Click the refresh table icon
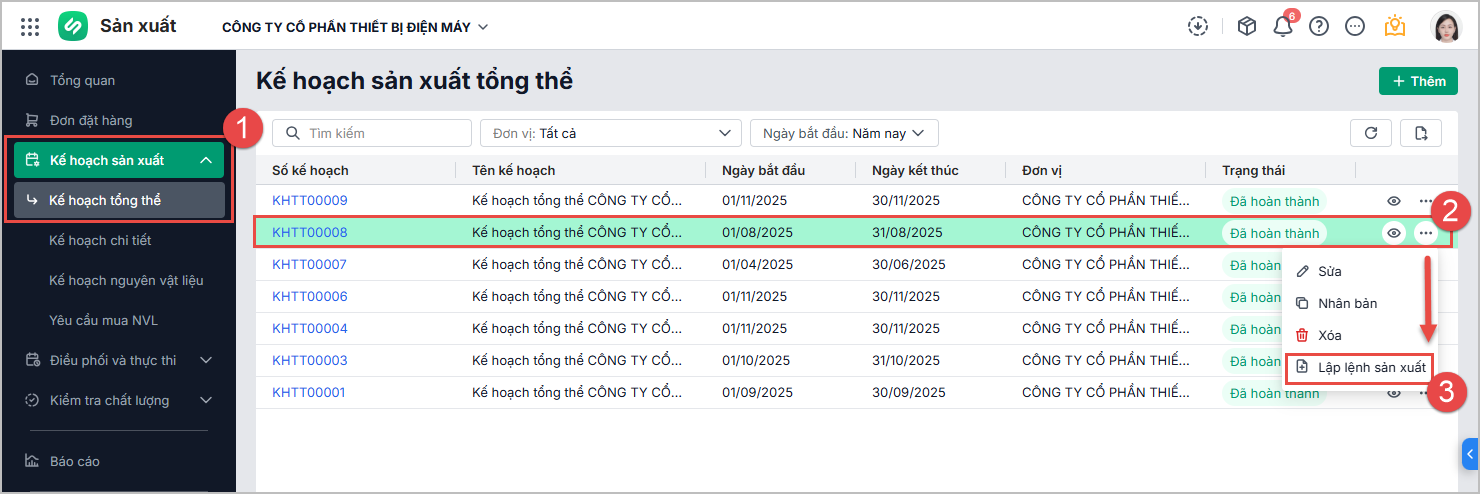The image size is (1480, 494). [x=1371, y=133]
